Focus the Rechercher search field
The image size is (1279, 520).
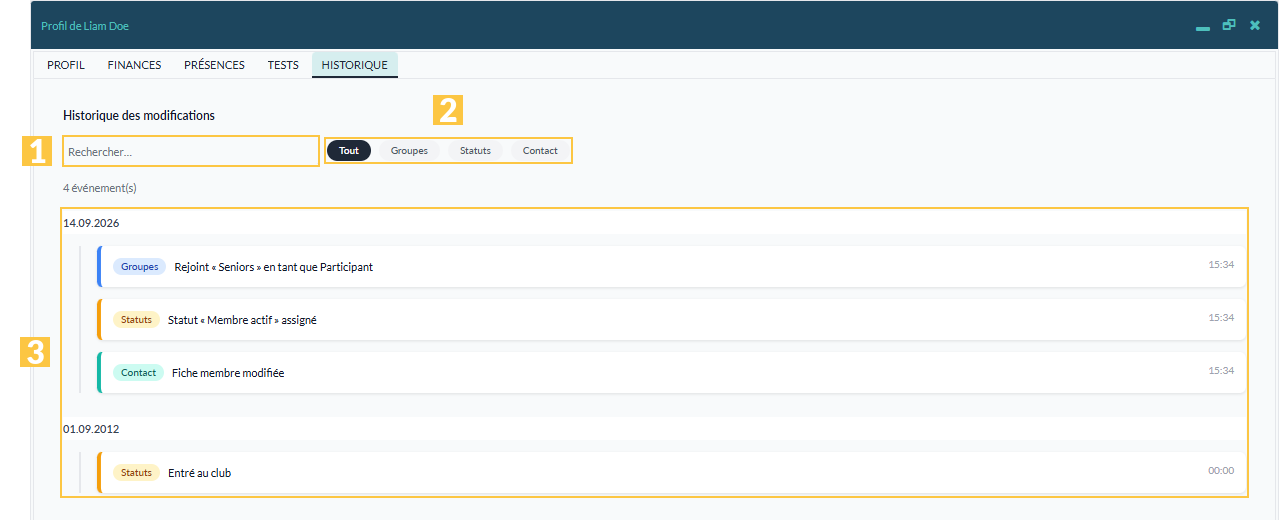coord(191,151)
